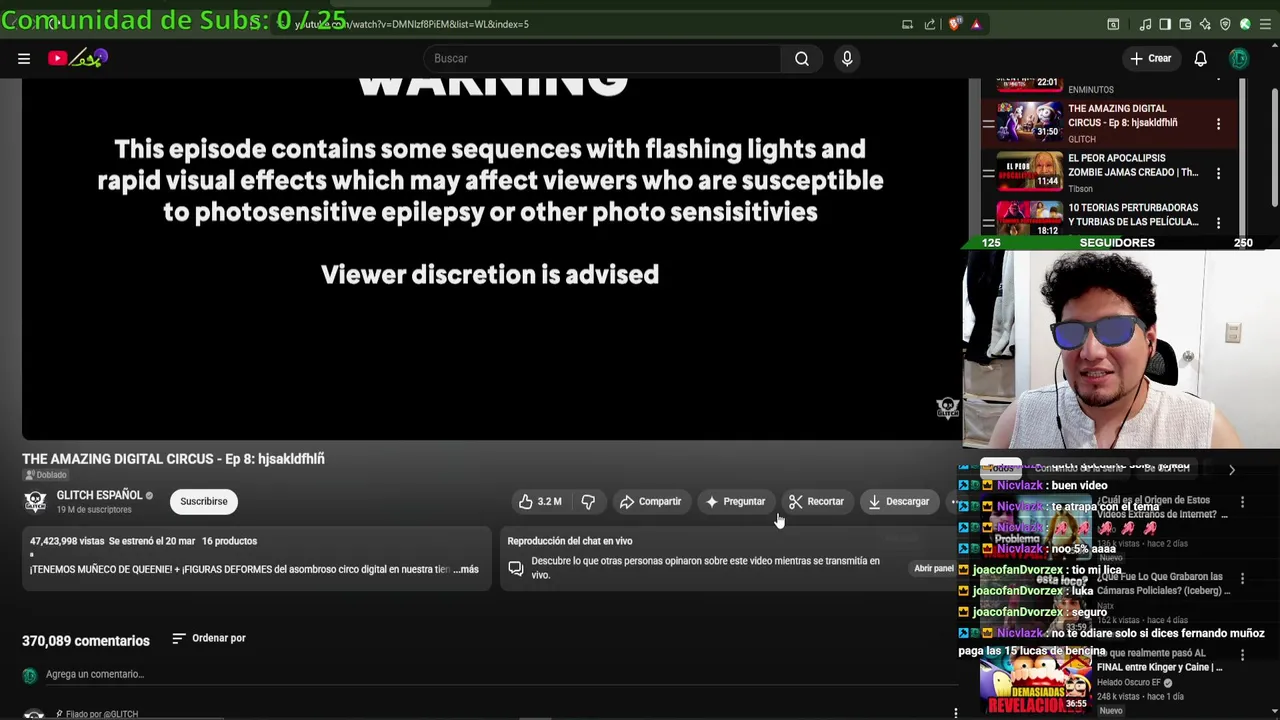Open the browser main hamburger menu
1280x720 pixels.
tap(1266, 24)
